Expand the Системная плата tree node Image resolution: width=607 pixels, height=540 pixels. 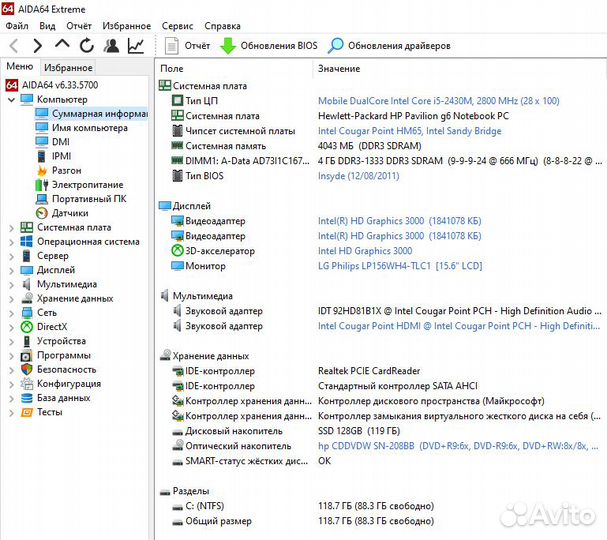pos(11,228)
